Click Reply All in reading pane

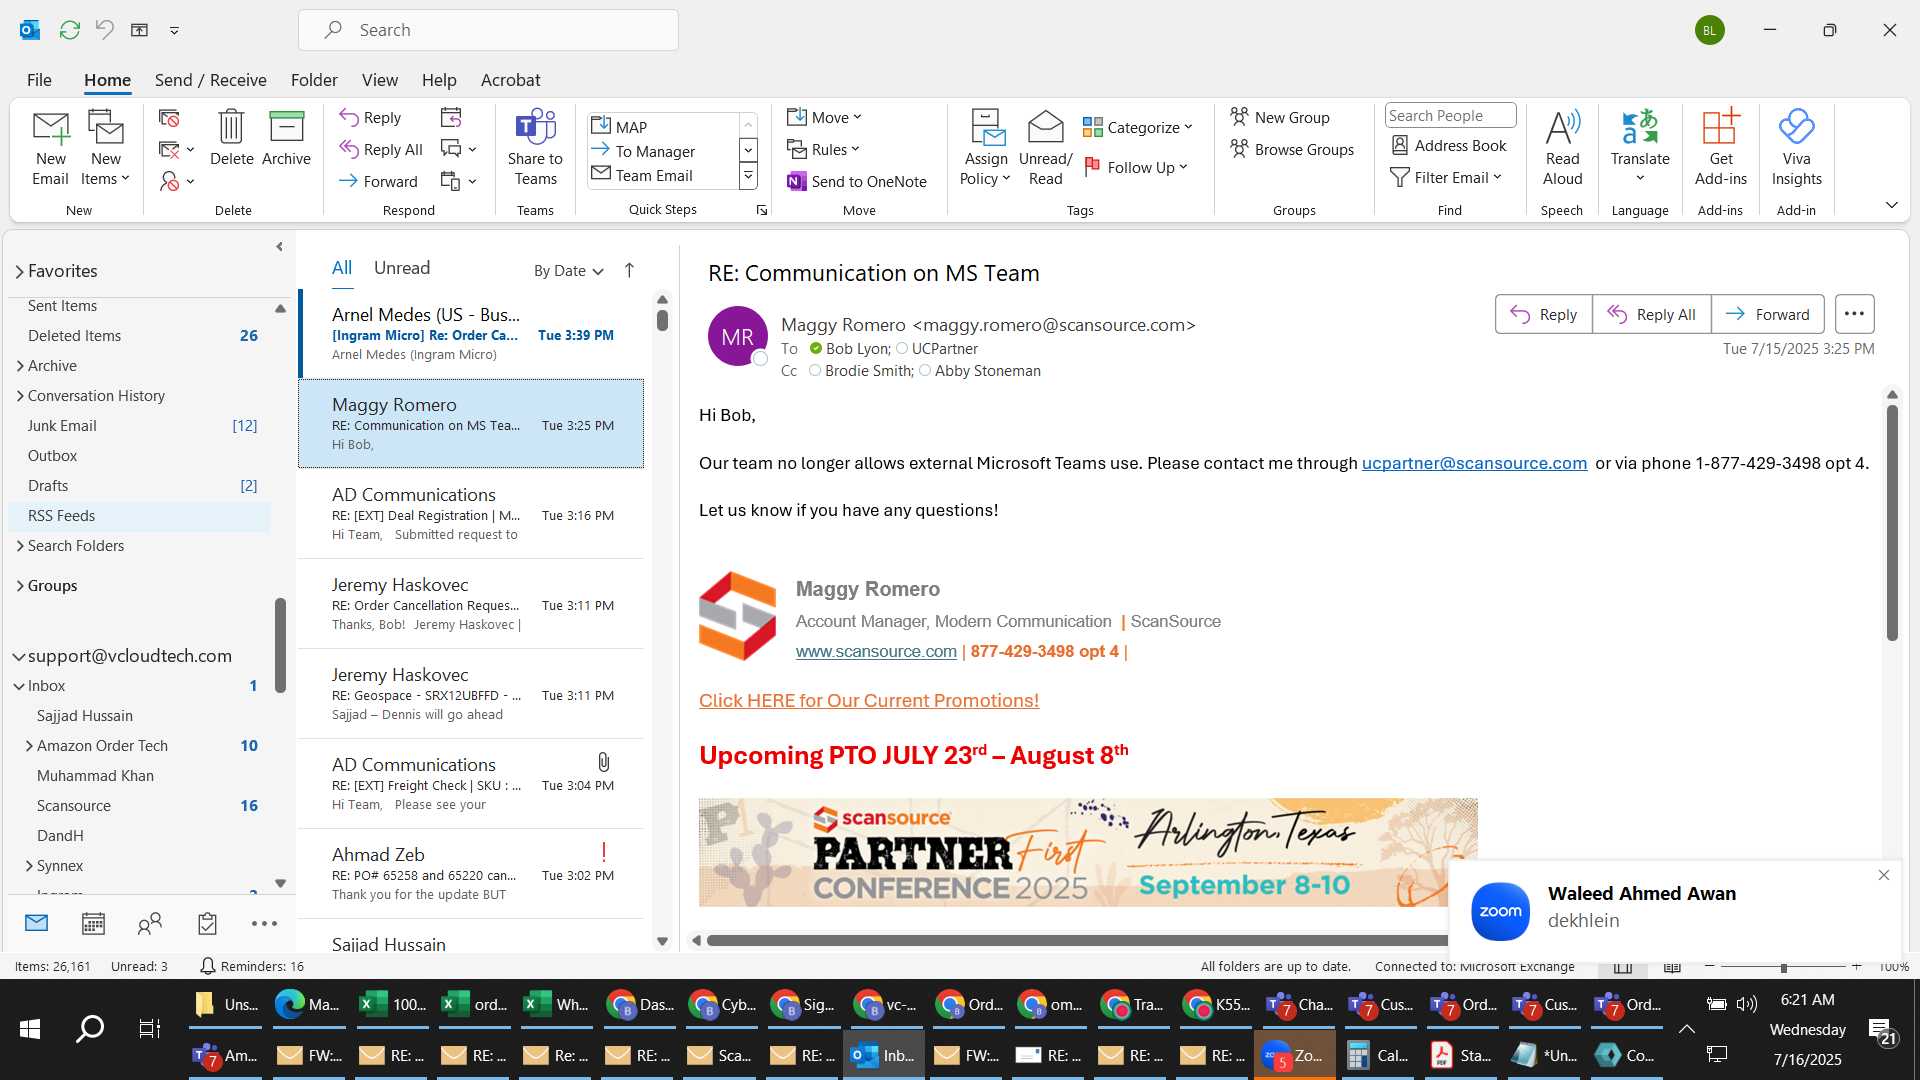click(x=1651, y=314)
